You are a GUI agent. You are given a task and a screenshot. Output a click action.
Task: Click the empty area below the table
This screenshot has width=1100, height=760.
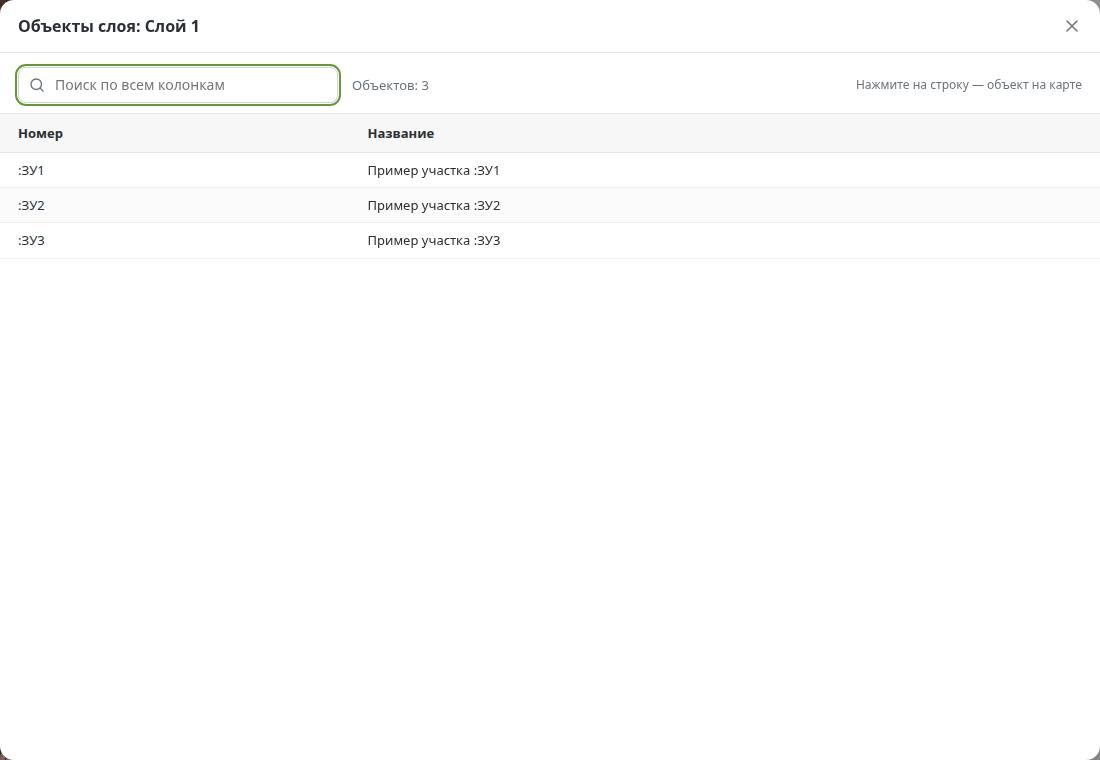pos(550,505)
